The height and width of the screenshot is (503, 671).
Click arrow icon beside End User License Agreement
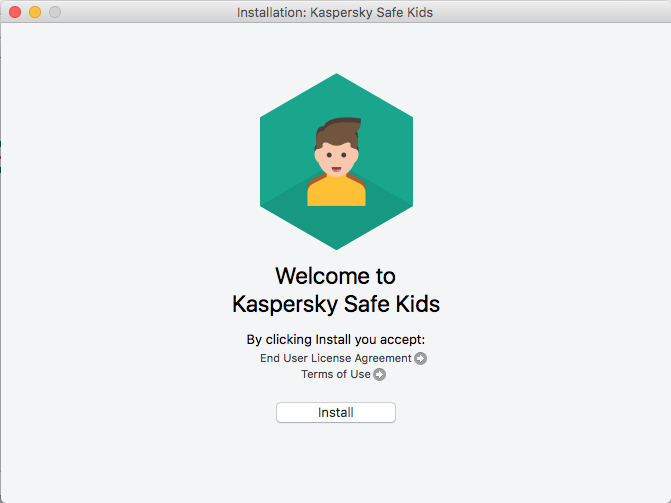pos(421,359)
